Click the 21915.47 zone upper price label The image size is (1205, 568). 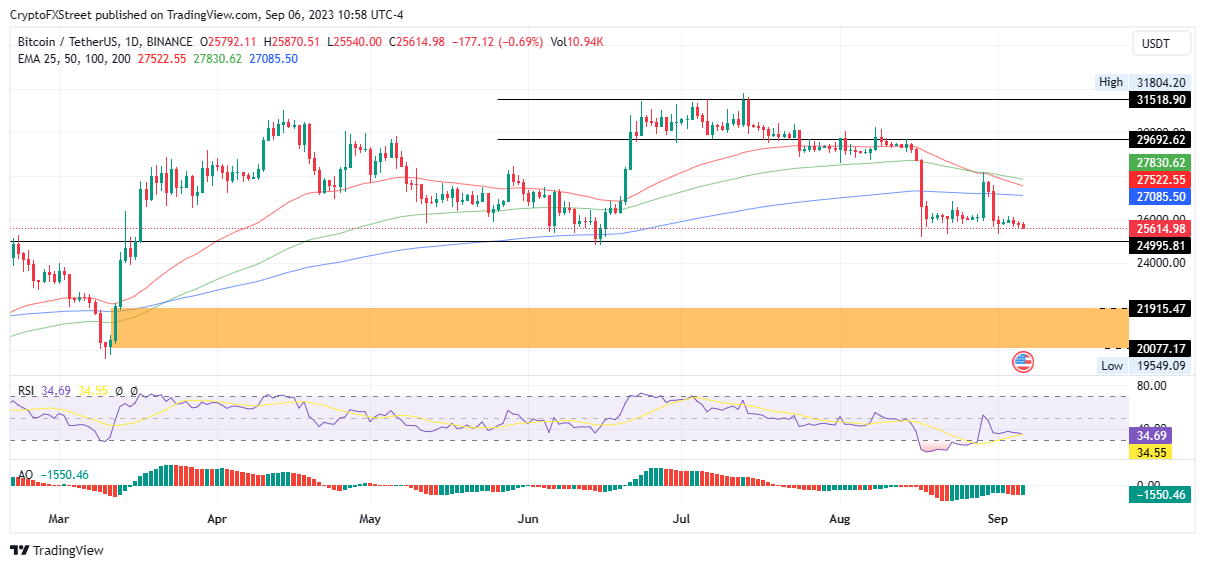1159,308
